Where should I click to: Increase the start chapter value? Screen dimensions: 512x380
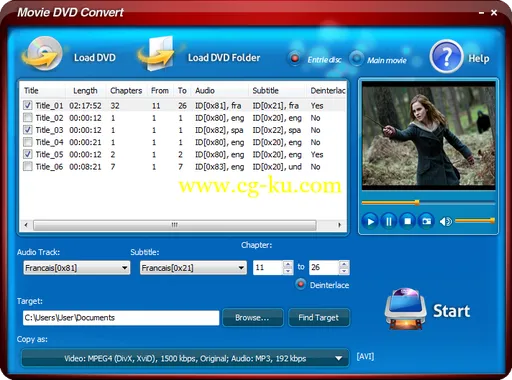tap(288, 264)
